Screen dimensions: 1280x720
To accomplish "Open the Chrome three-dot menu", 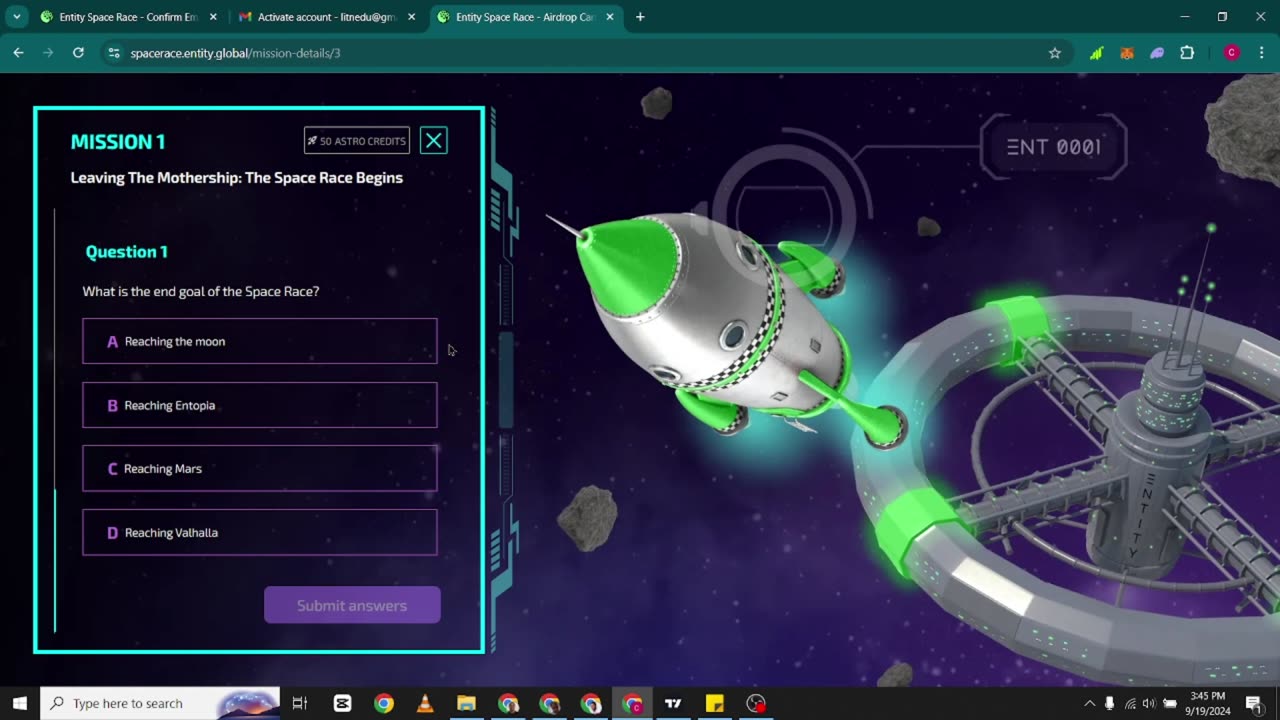I will click(1260, 53).
